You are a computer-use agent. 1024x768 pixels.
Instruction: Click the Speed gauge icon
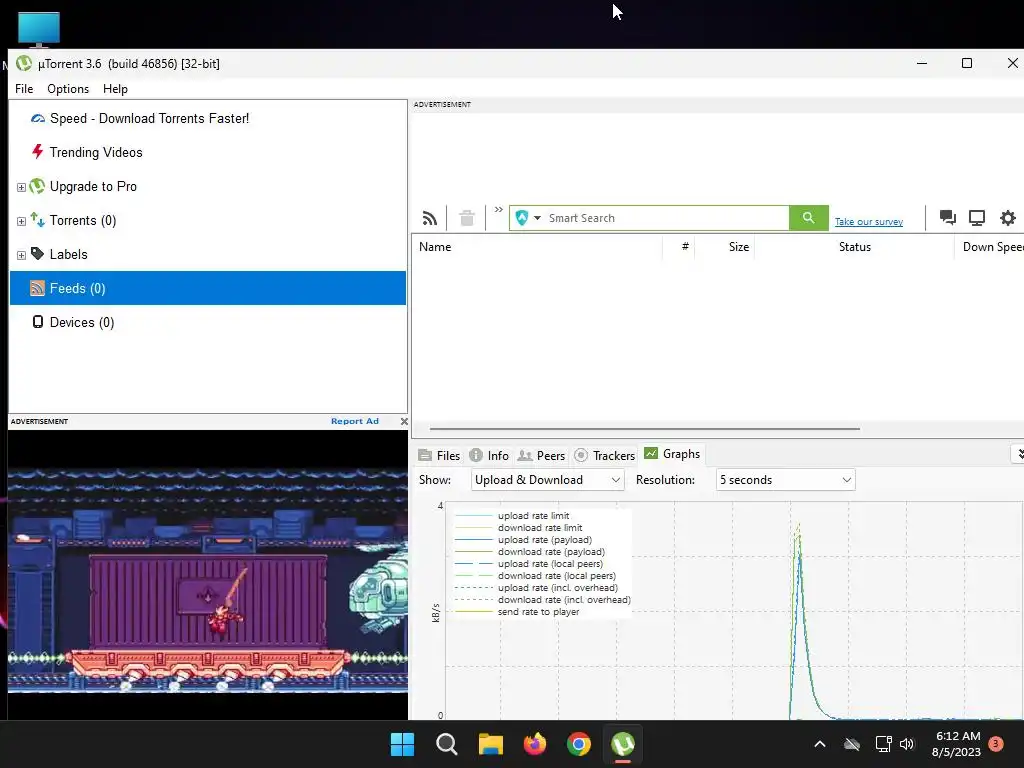point(38,118)
